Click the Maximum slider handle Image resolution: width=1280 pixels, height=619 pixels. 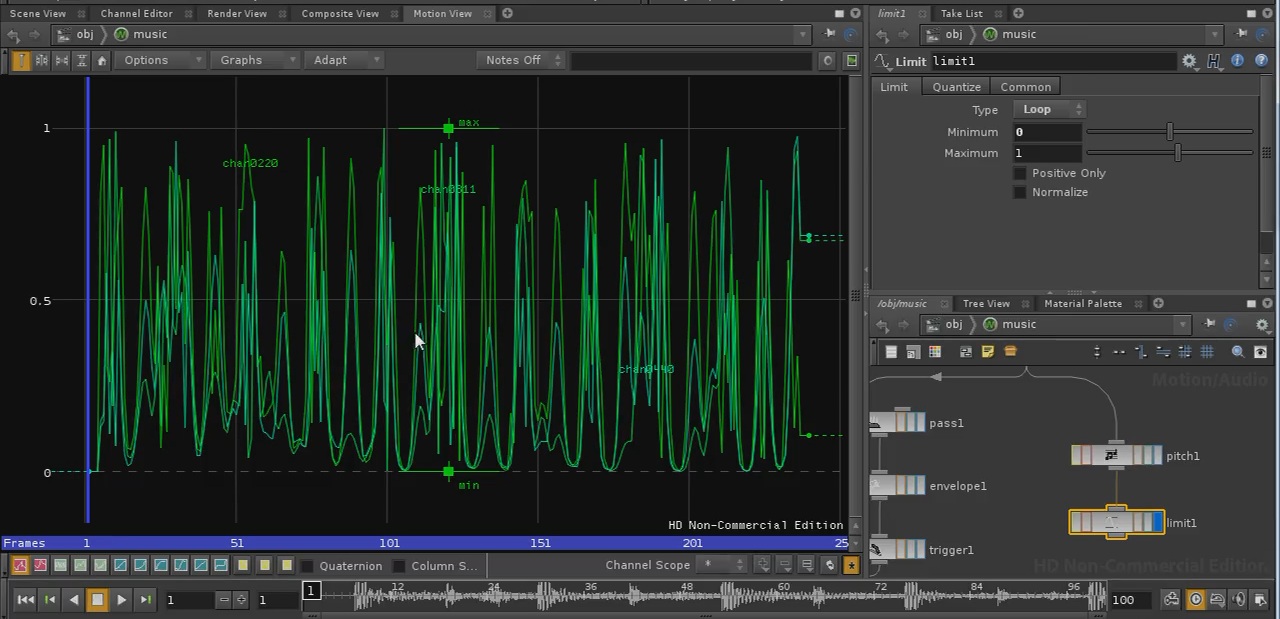[x=1177, y=152]
